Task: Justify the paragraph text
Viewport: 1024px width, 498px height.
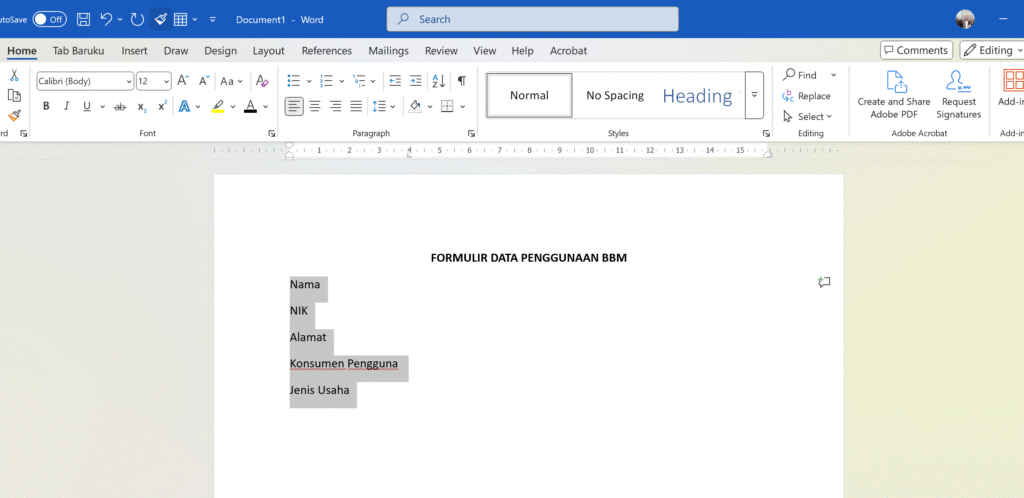Action: [x=356, y=106]
